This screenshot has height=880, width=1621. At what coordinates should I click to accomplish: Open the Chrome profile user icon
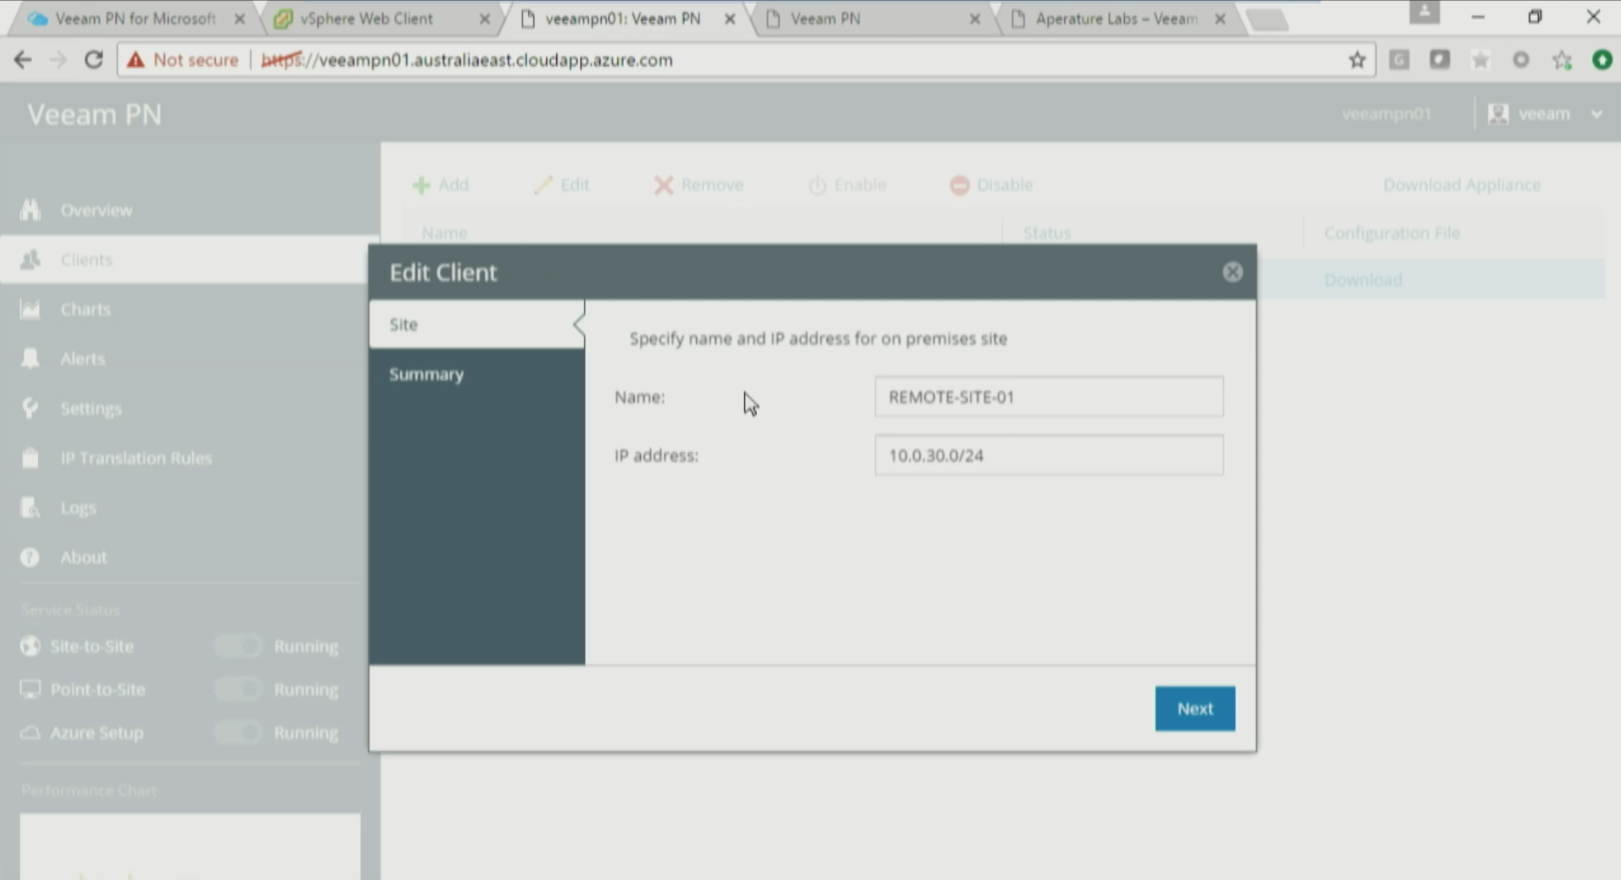1424,13
